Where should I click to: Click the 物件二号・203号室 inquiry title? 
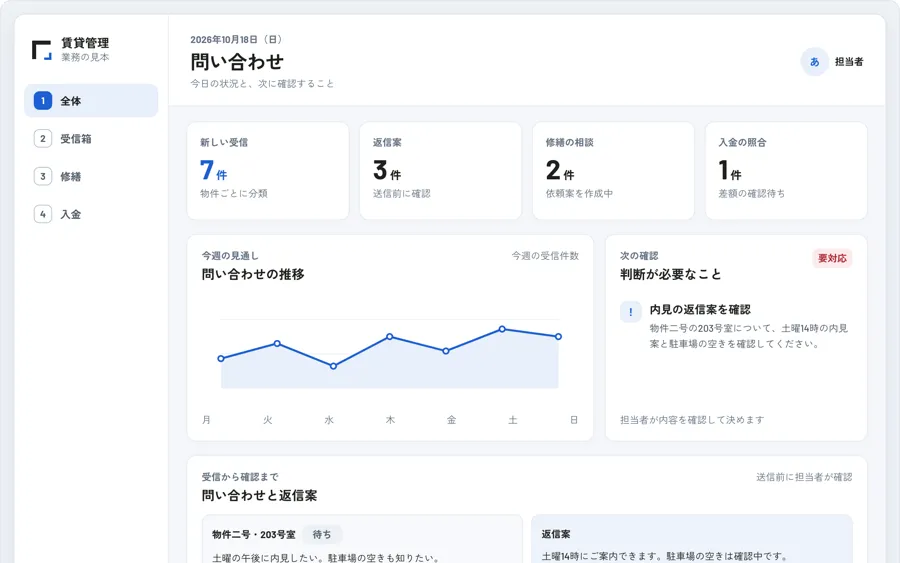click(x=254, y=534)
